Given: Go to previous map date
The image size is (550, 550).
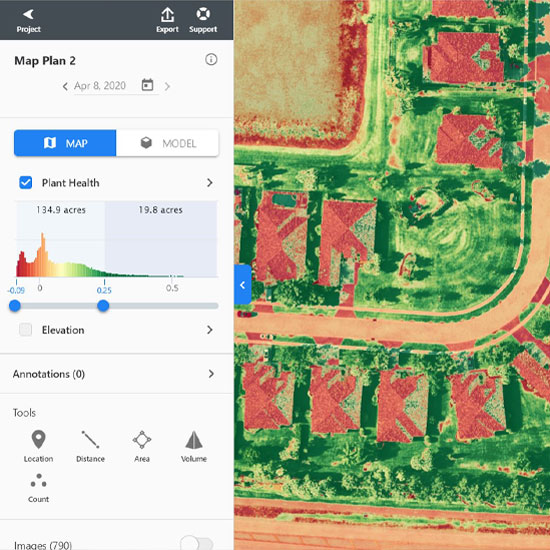Looking at the screenshot, I should (x=65, y=86).
